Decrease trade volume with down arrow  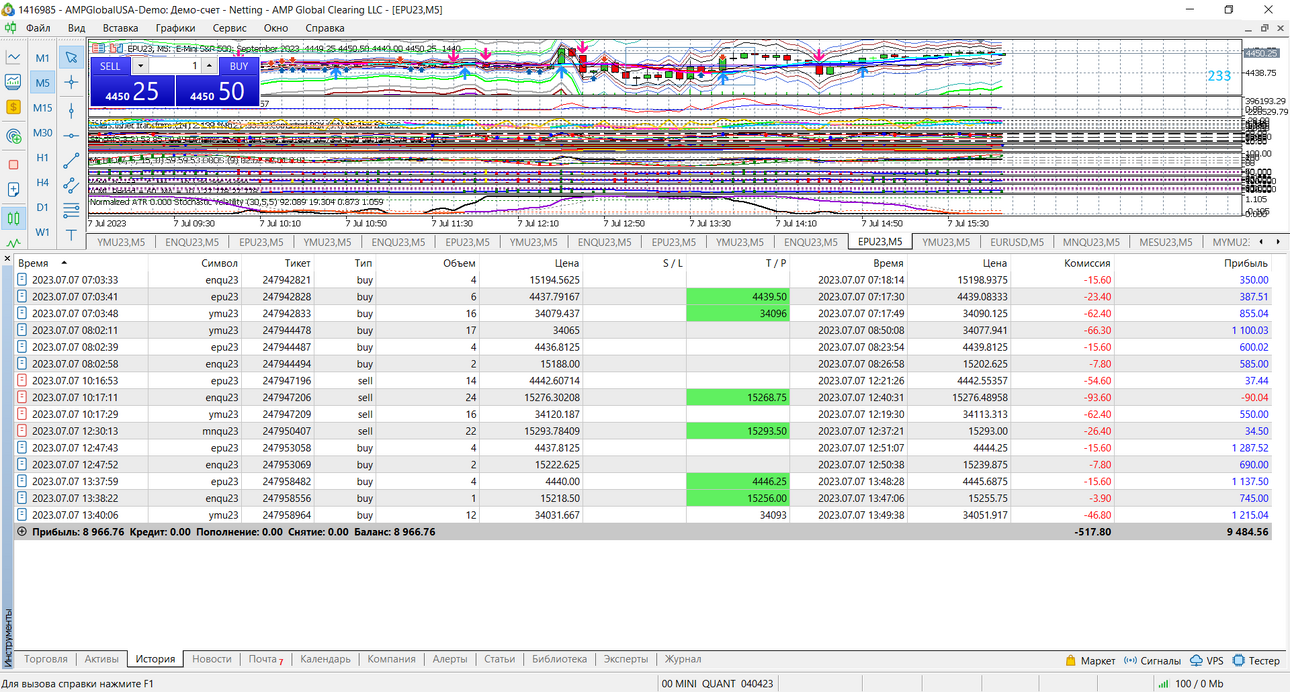140,65
